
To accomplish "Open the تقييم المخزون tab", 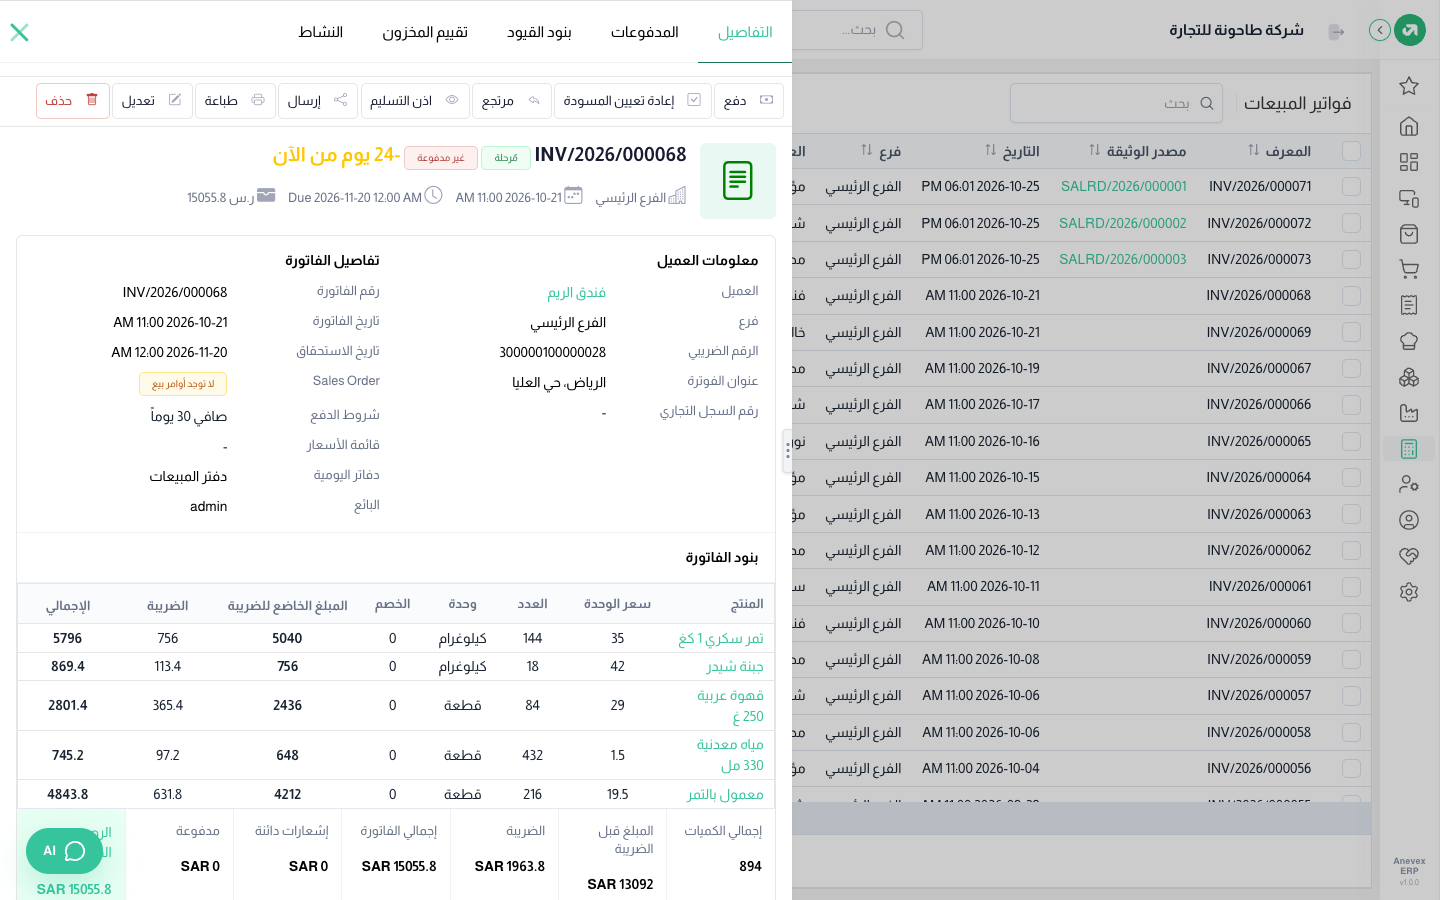I will tap(425, 32).
